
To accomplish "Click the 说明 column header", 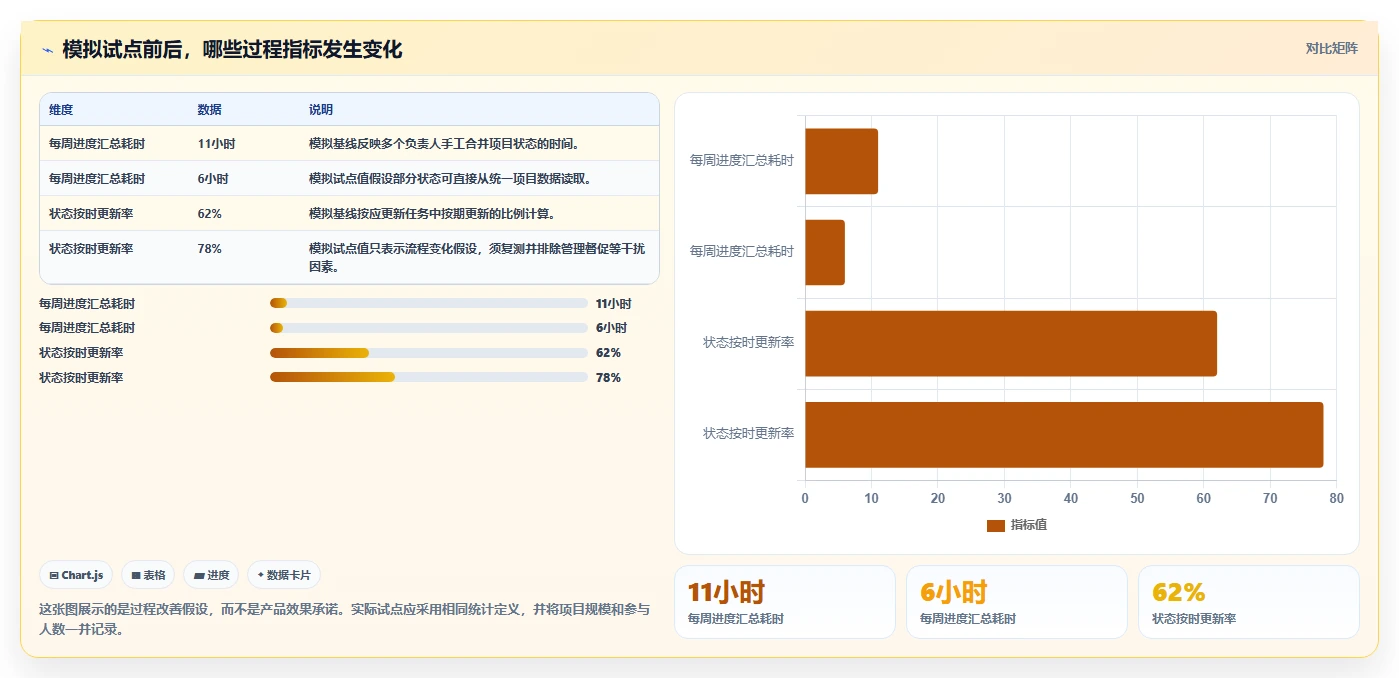I will point(321,110).
